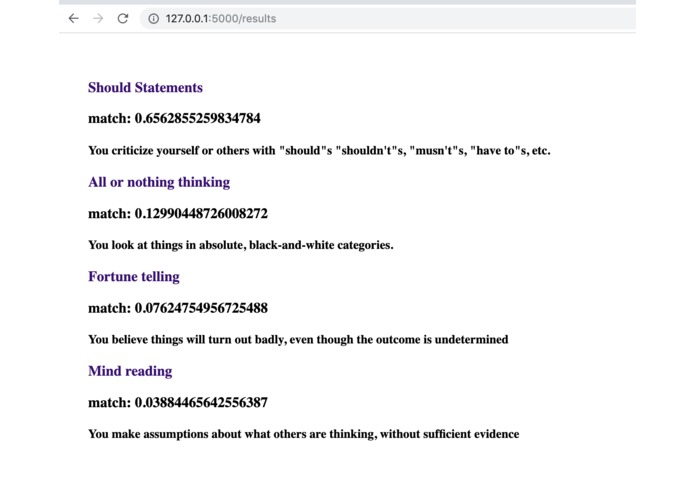Click the assumptions about others thinking description
The height and width of the screenshot is (494, 695).
pos(304,434)
